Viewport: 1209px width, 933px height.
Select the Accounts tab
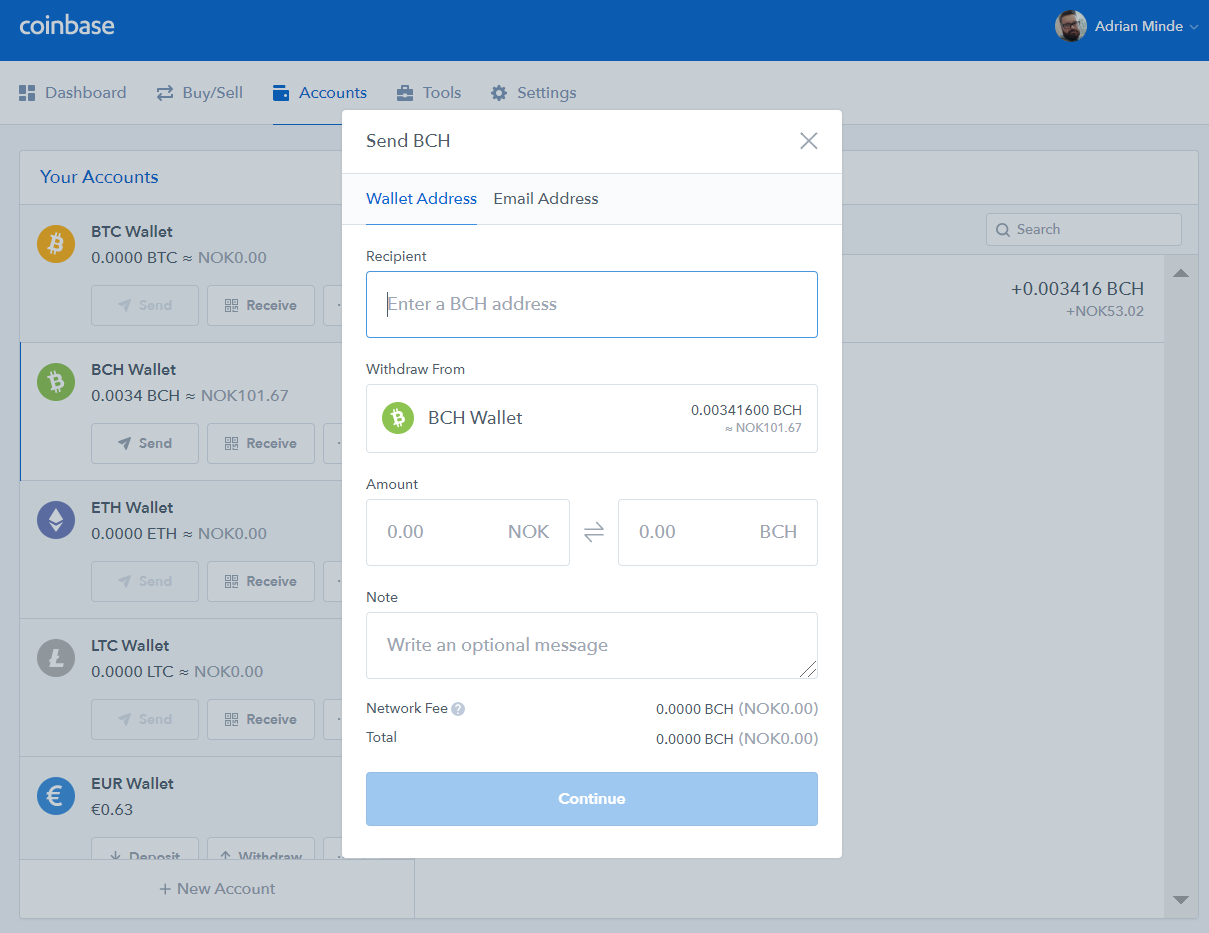[320, 92]
